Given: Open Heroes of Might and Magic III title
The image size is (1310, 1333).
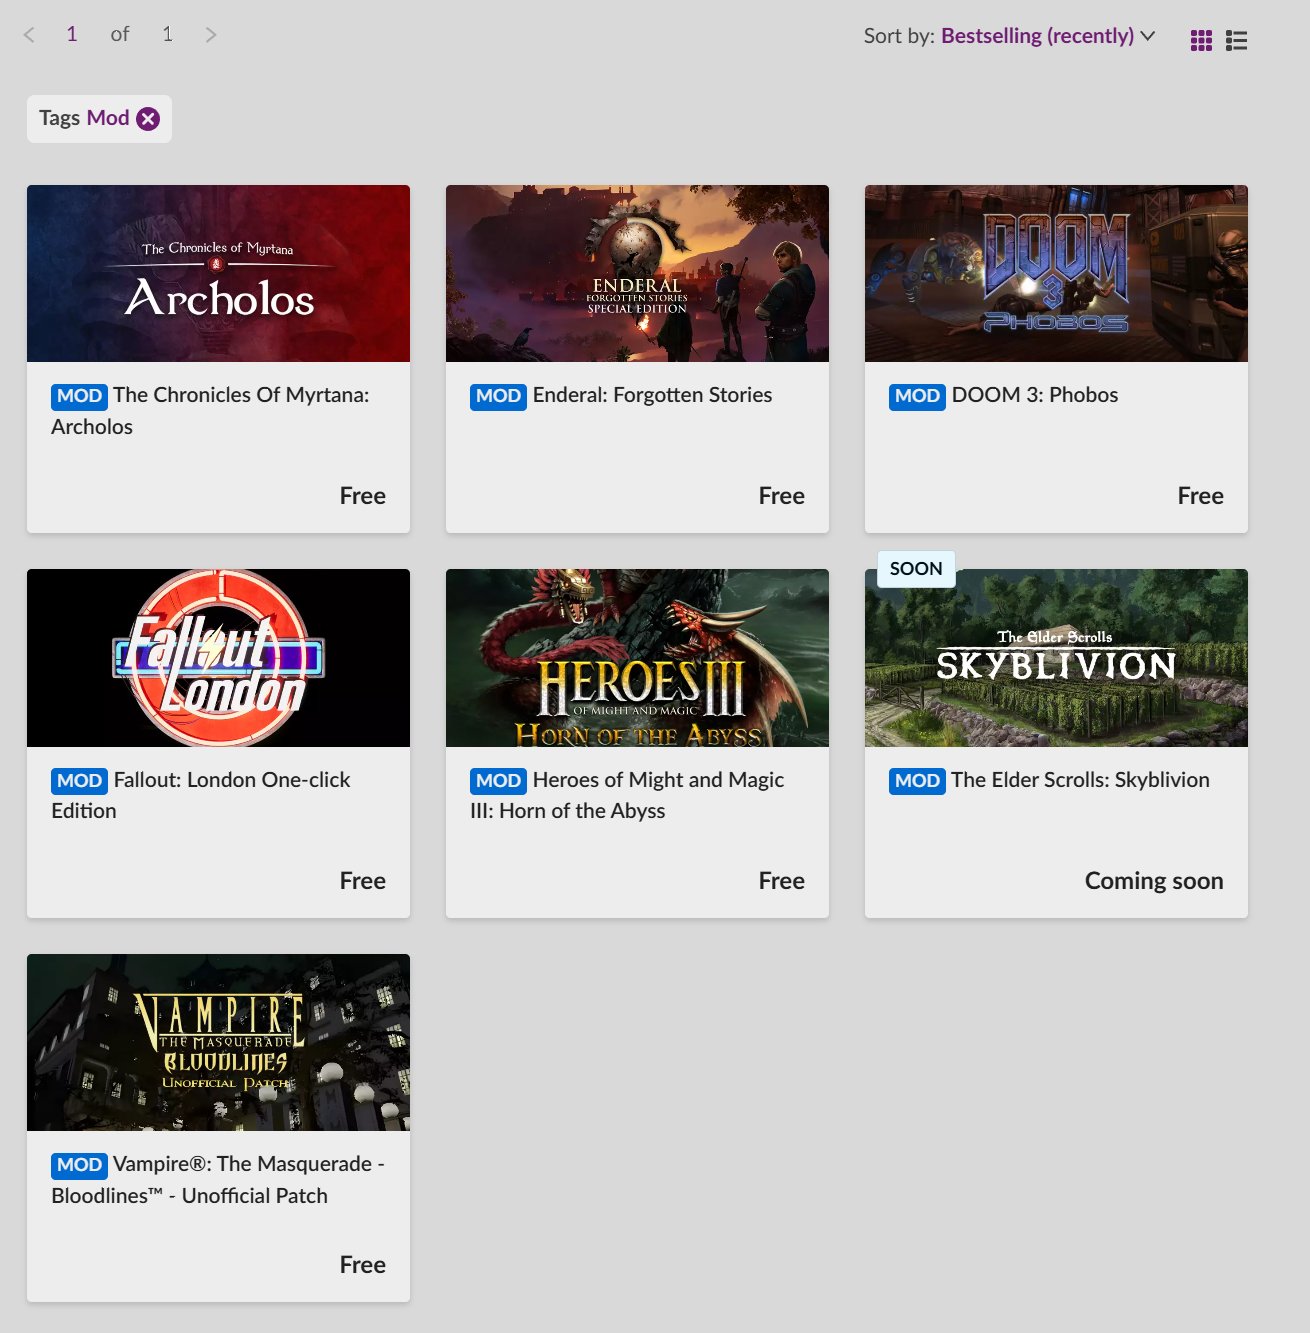Looking at the screenshot, I should 627,795.
